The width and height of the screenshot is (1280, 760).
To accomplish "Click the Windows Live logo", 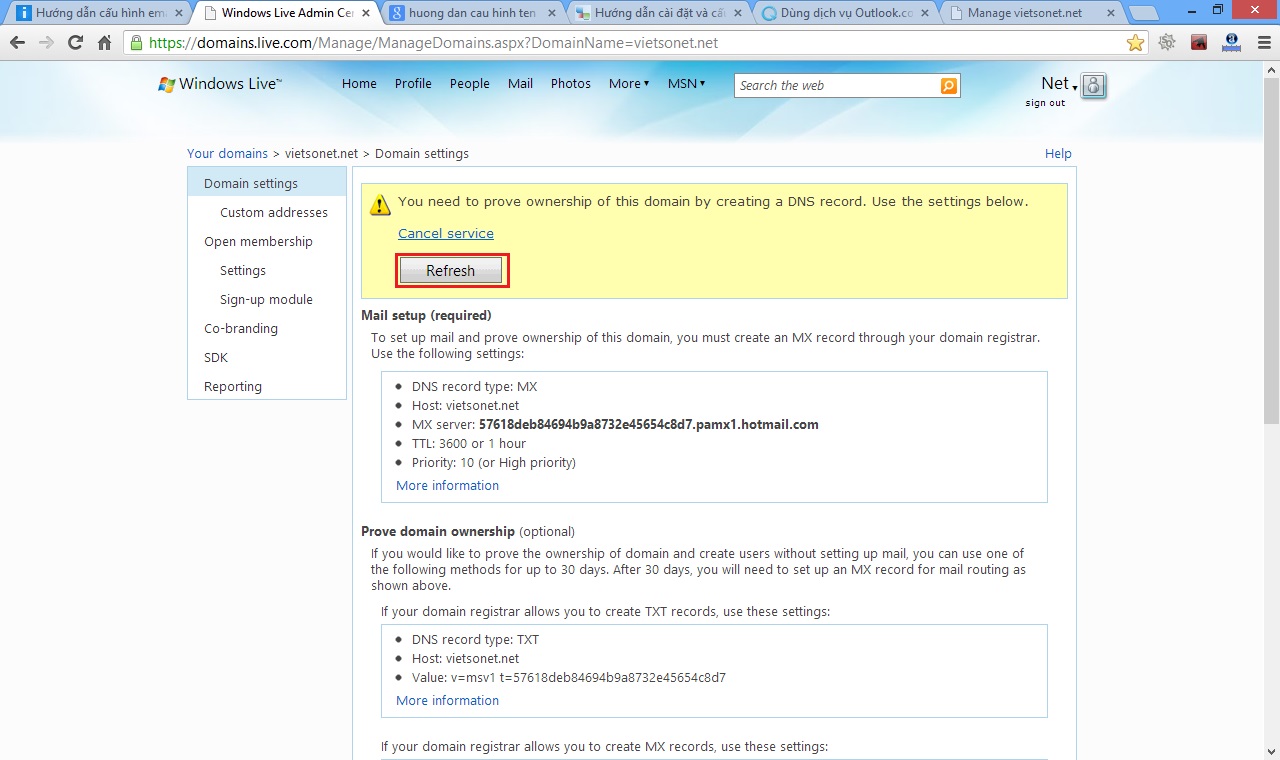I will (x=220, y=84).
